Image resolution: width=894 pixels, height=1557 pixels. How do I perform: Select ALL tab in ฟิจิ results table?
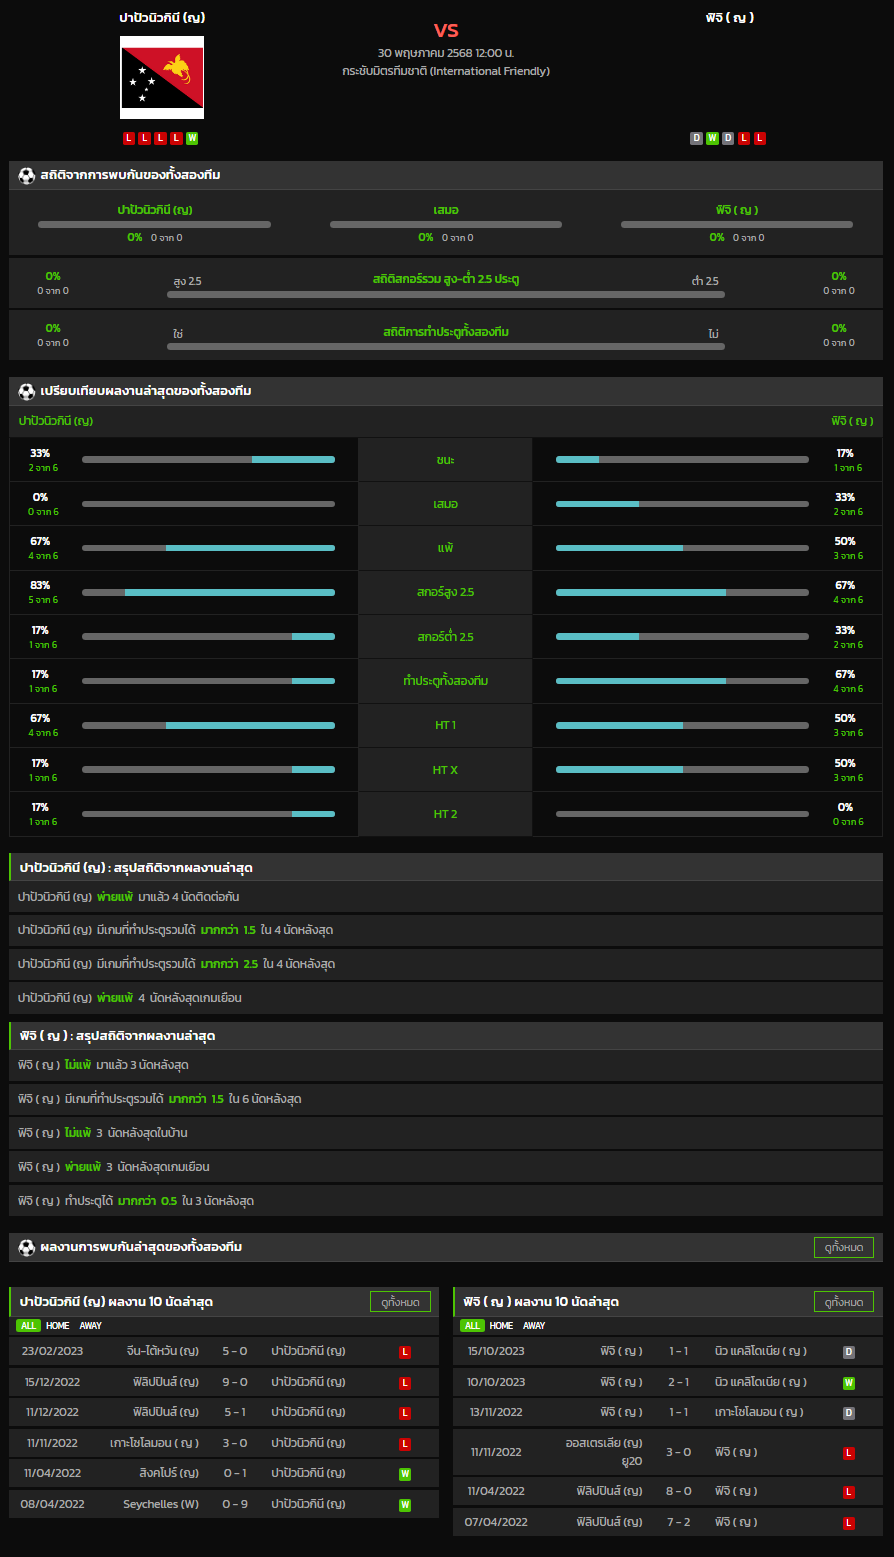472,1326
